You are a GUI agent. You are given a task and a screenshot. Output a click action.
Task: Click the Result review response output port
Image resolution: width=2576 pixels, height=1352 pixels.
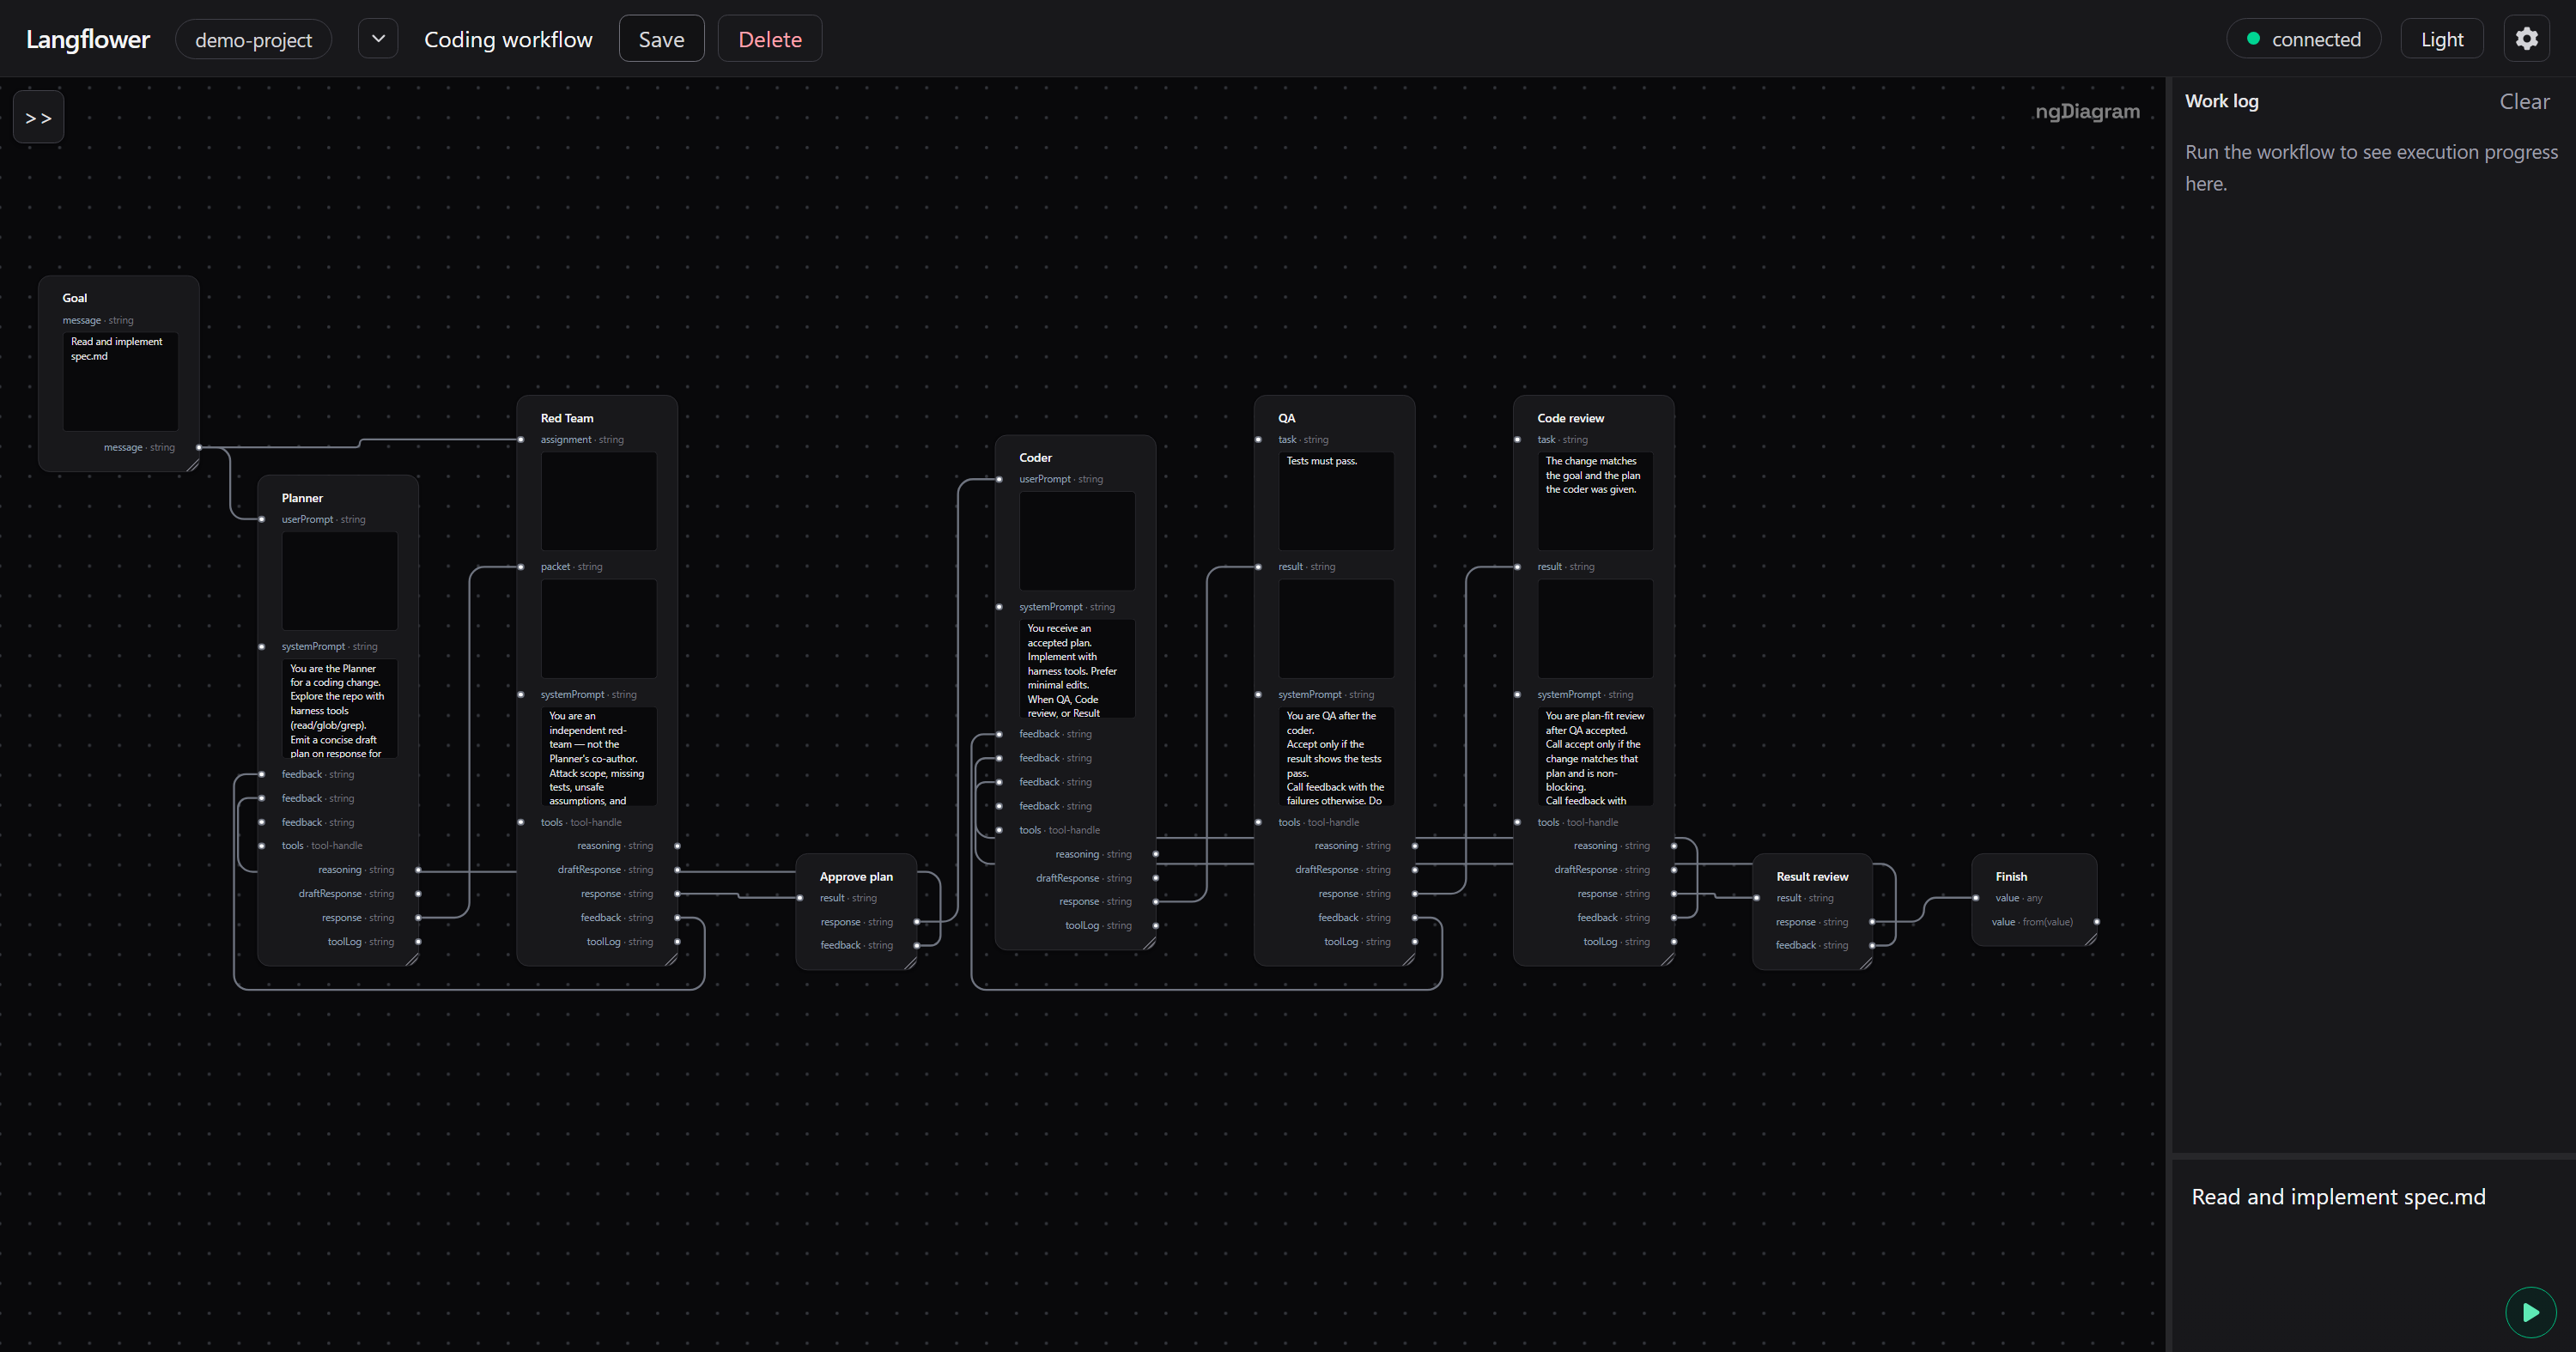[1873, 922]
